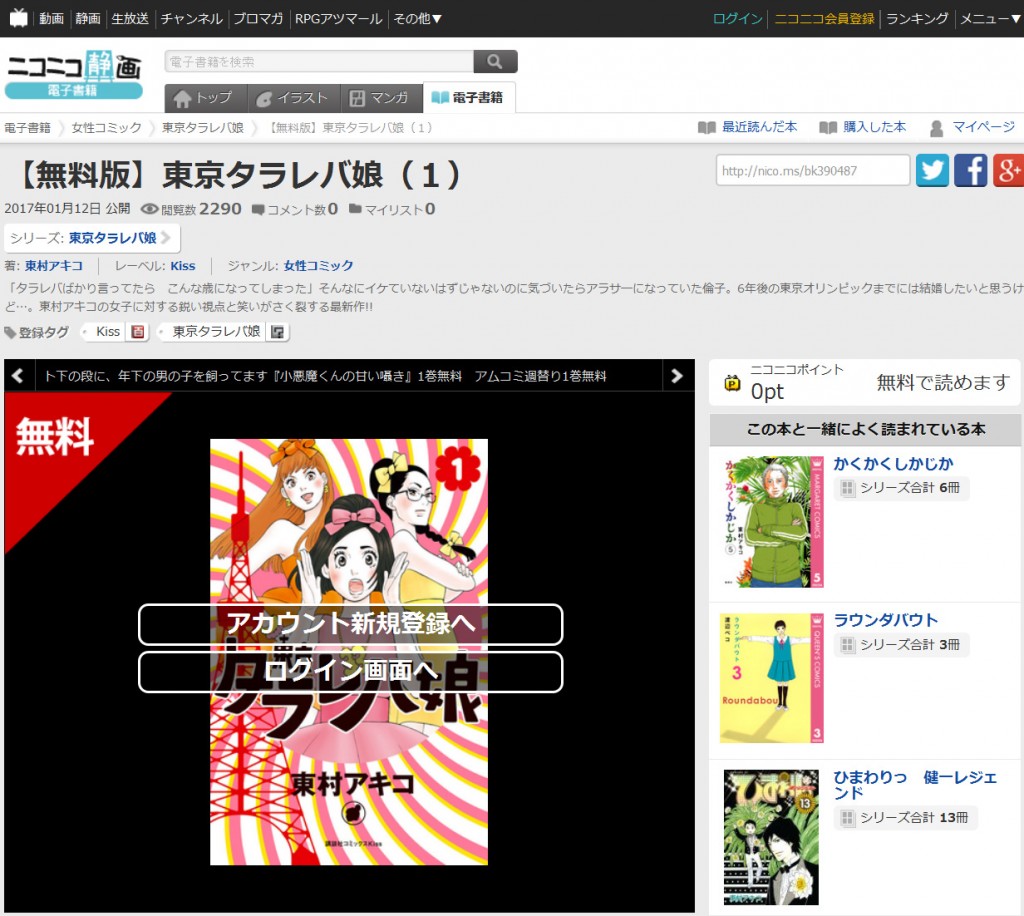Open ひまわりっ 健一レジェンド title link
The width and height of the screenshot is (1024, 916).
915,785
